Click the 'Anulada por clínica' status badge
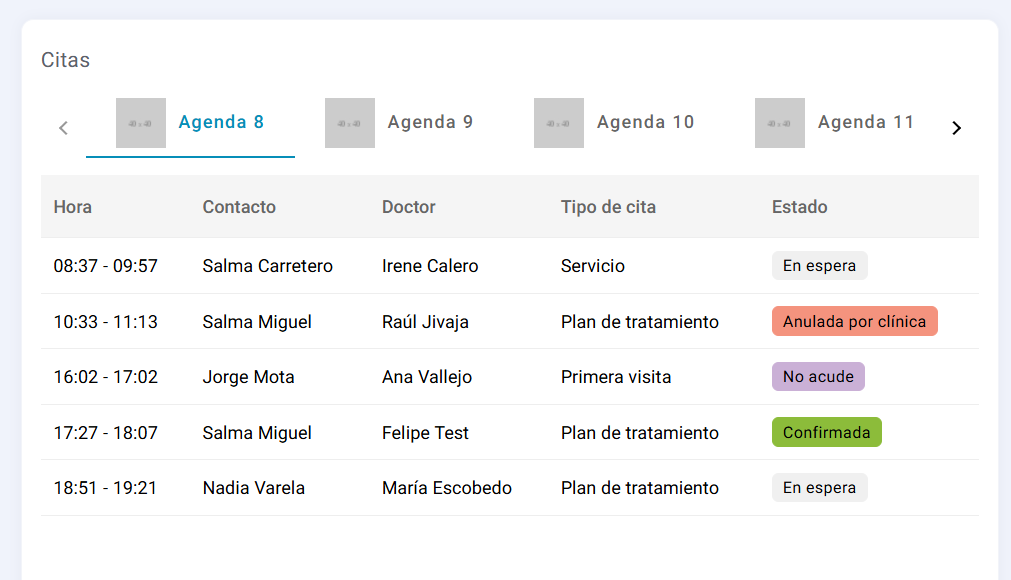1011x580 pixels. coord(854,321)
